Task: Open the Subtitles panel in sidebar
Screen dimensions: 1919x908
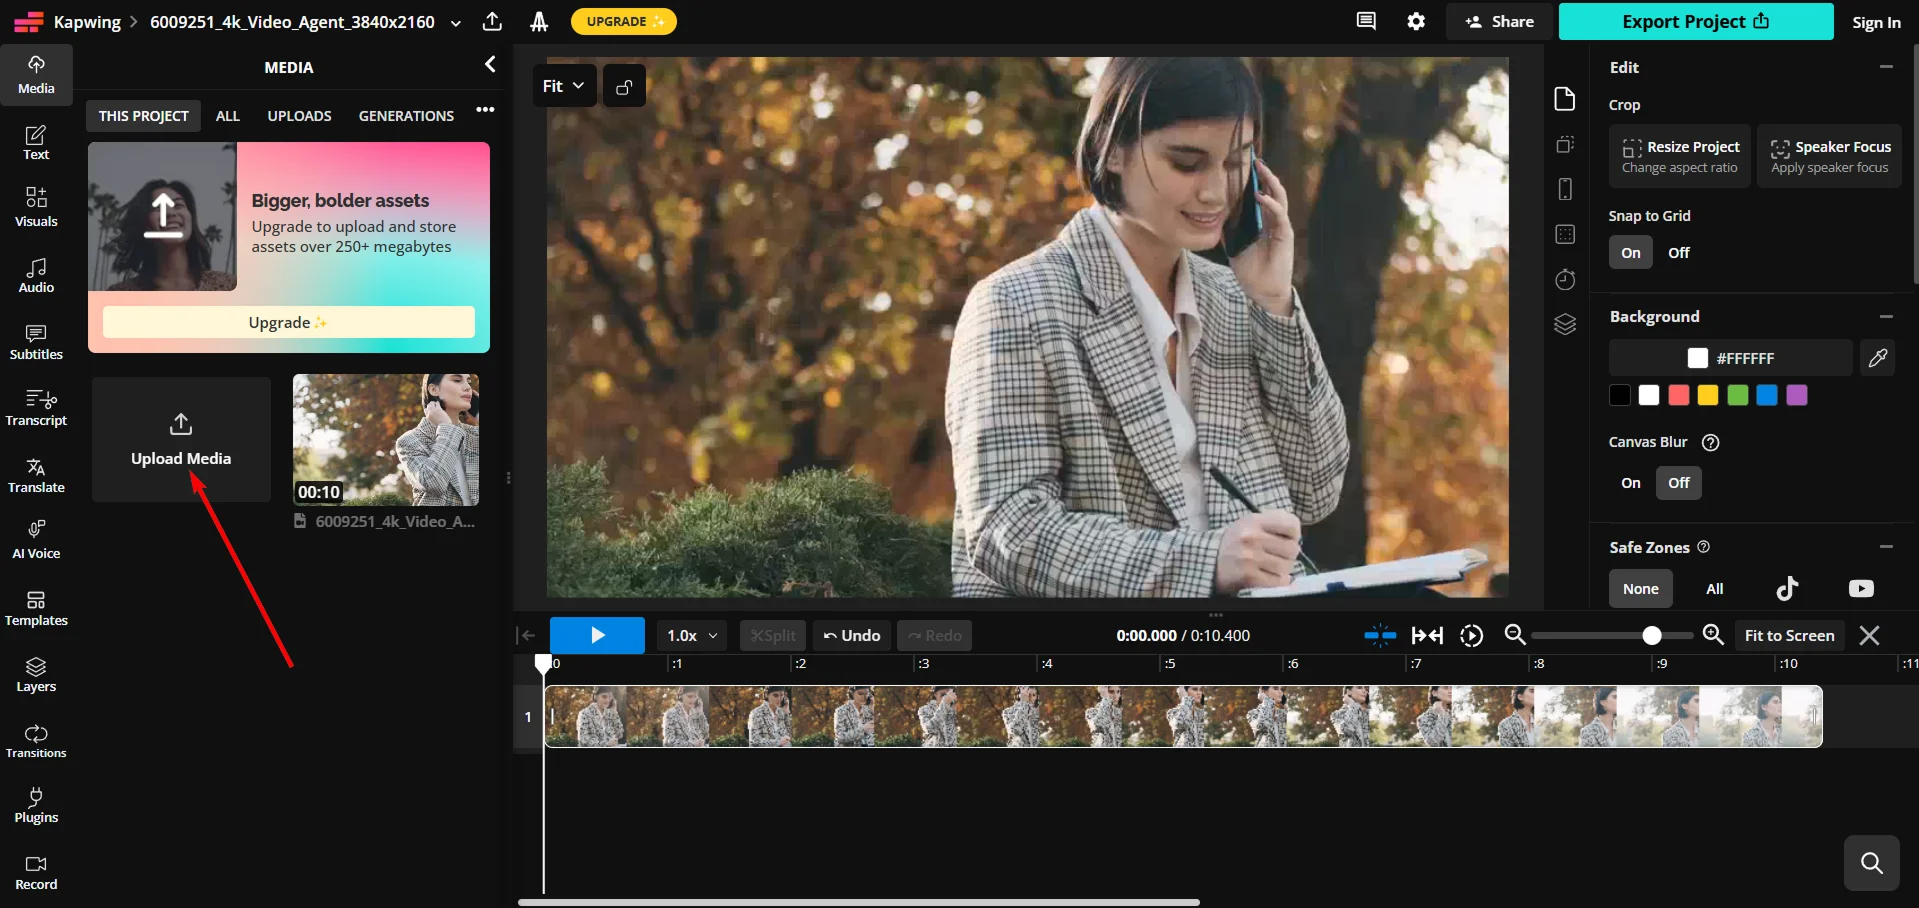Action: click(x=36, y=341)
